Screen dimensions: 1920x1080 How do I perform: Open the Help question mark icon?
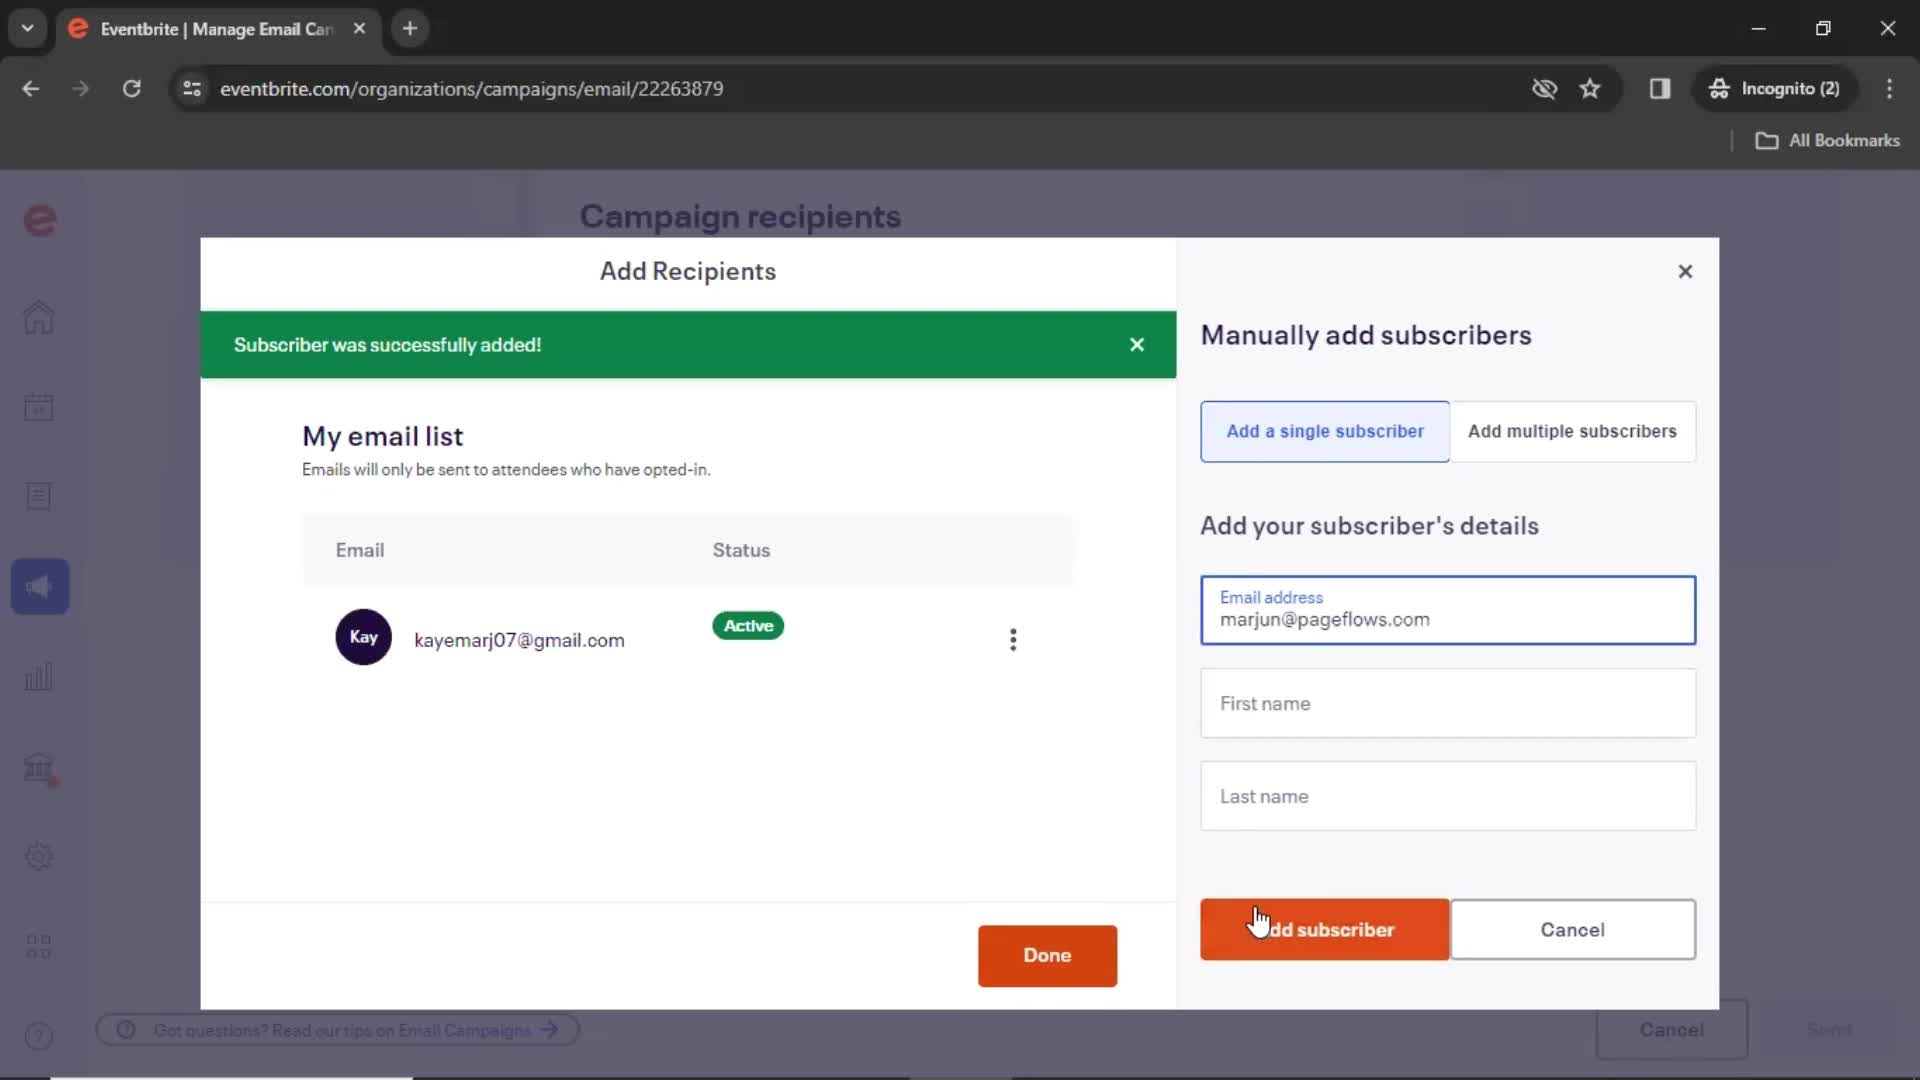39,1036
